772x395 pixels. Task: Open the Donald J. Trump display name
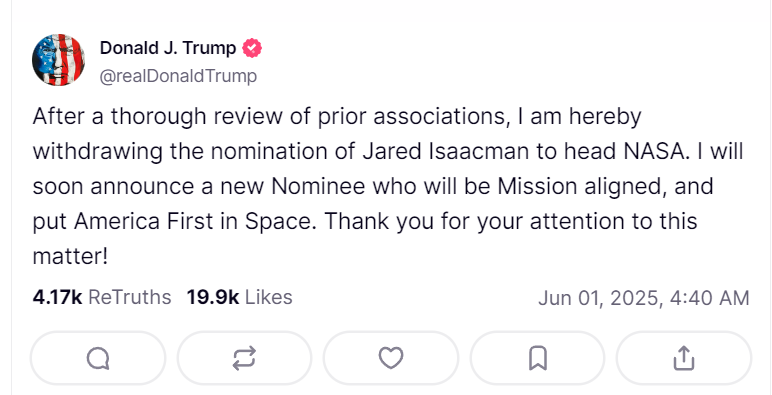168,48
